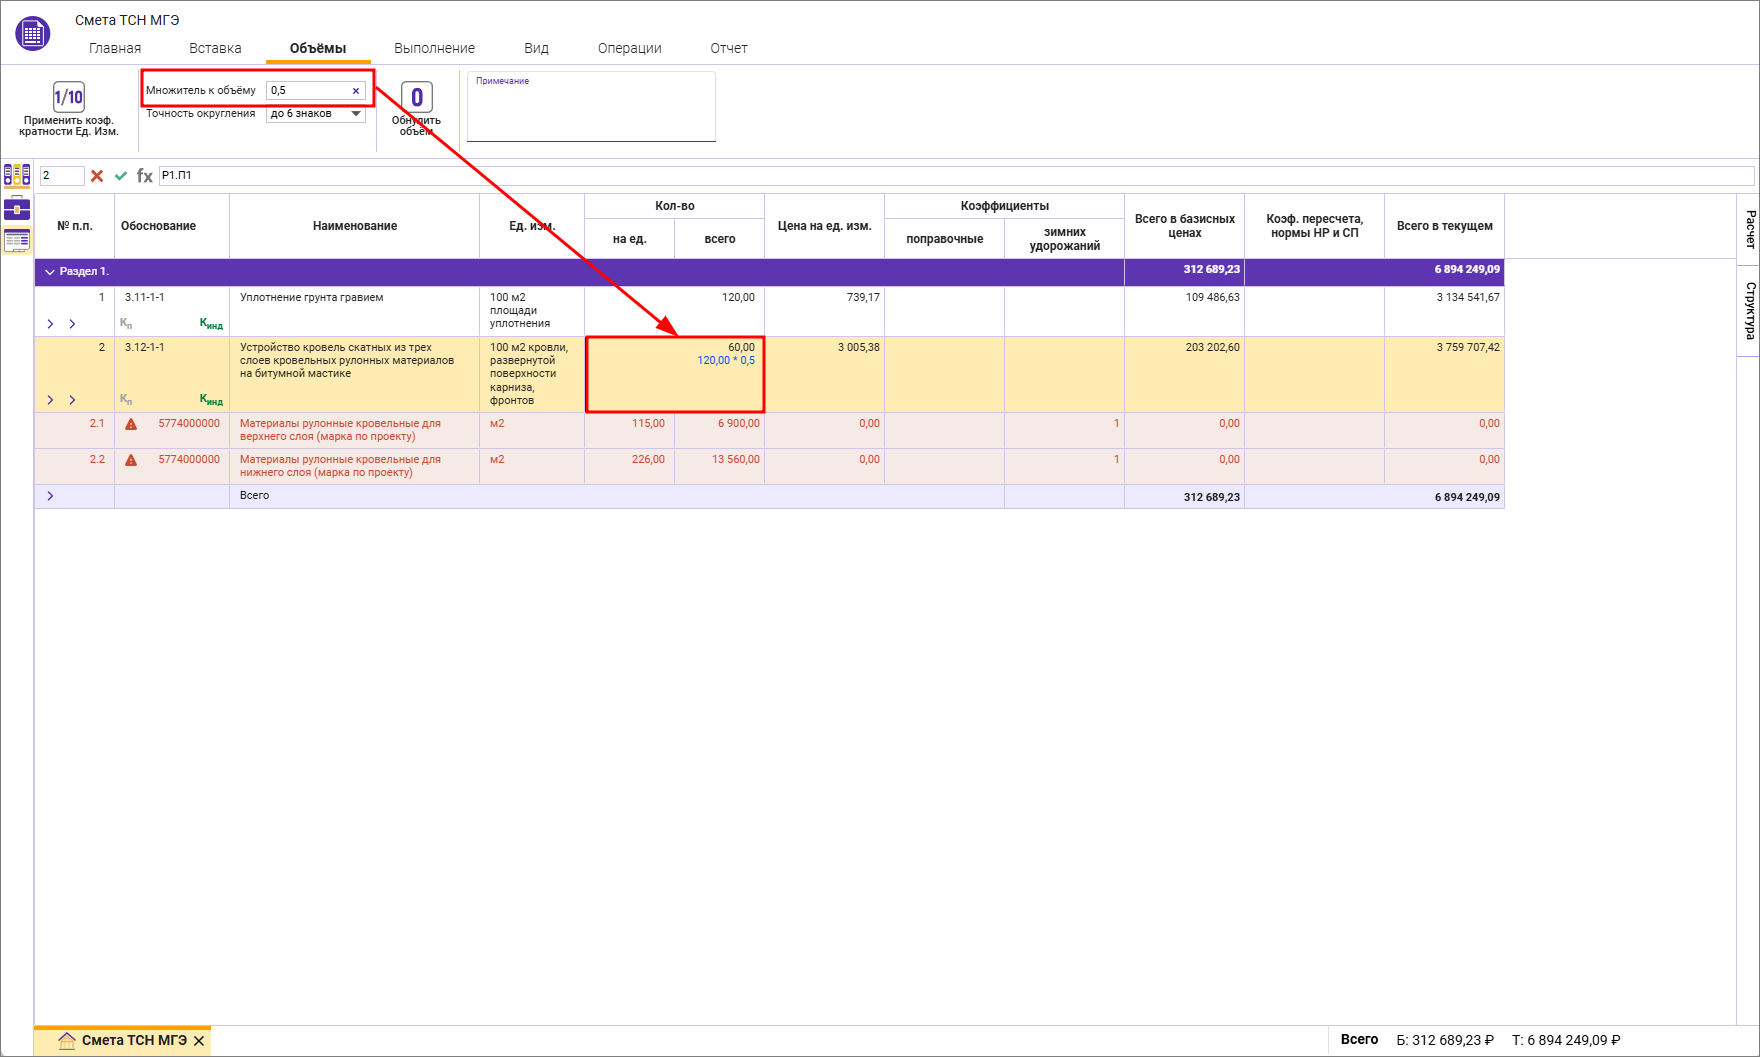This screenshot has width=1760, height=1057.
Task: Close the Смета ТСН МГЭ document tab
Action: (199, 1041)
